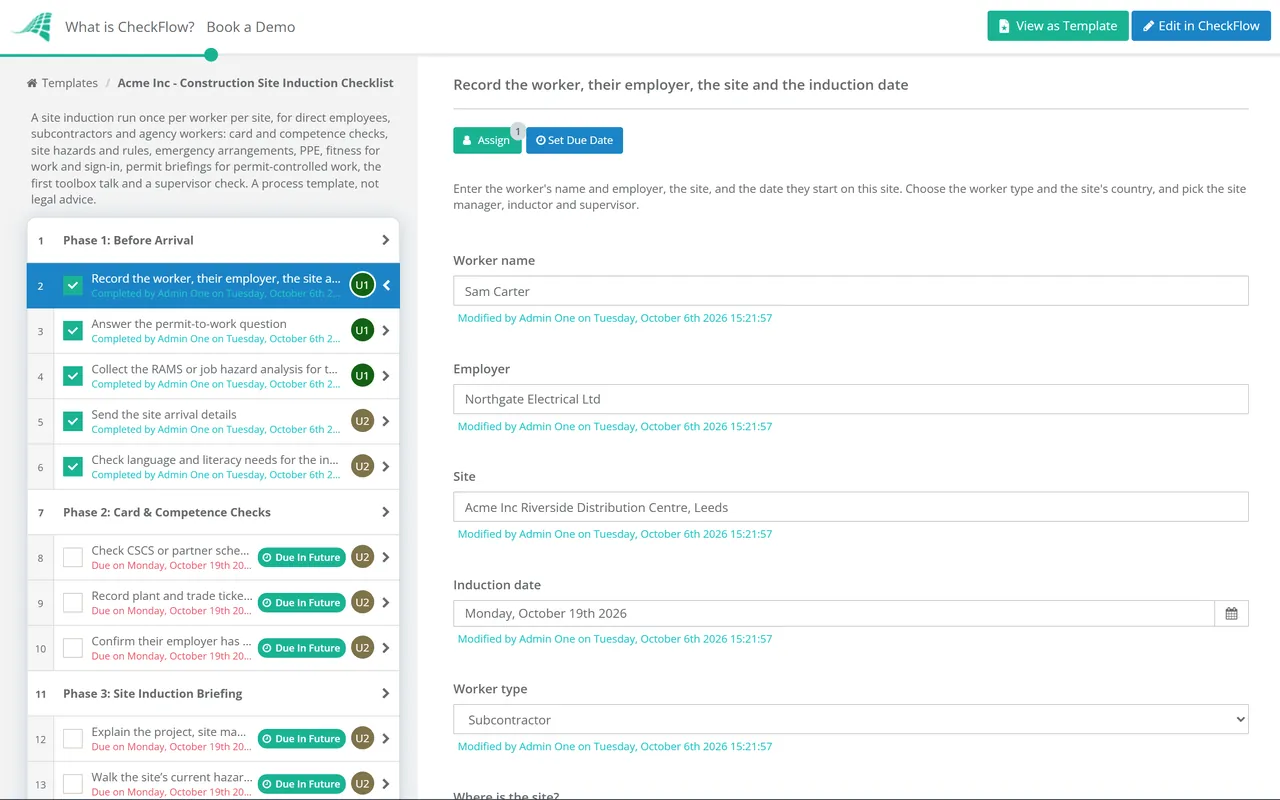Go to Templates breadcrumb
Image resolution: width=1280 pixels, height=800 pixels.
[x=62, y=83]
